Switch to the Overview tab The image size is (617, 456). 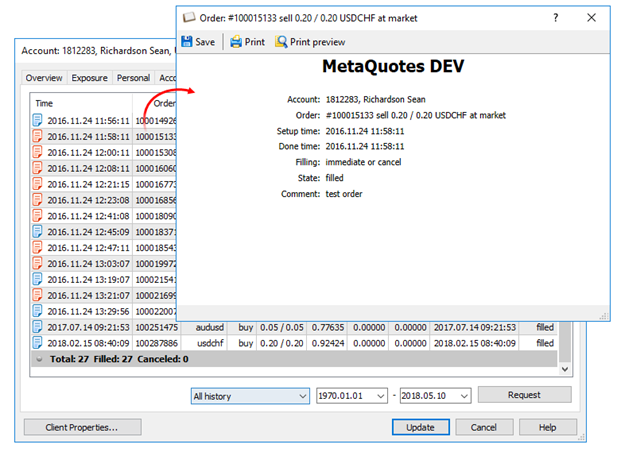click(44, 78)
